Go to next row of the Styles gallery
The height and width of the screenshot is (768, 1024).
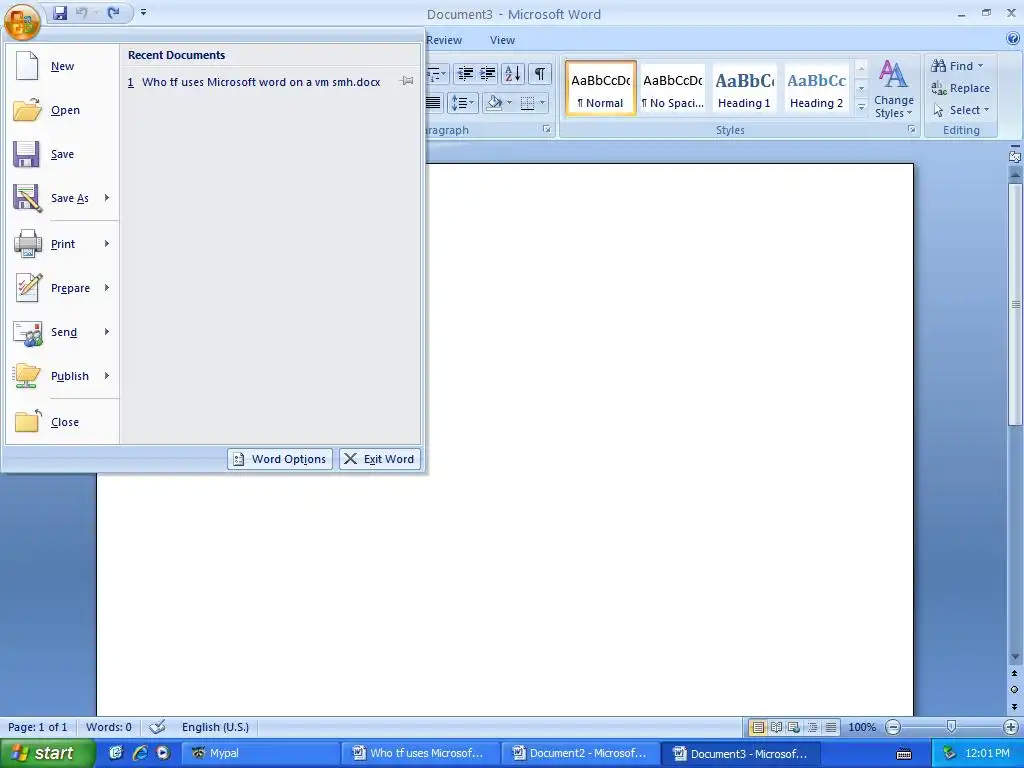point(861,88)
